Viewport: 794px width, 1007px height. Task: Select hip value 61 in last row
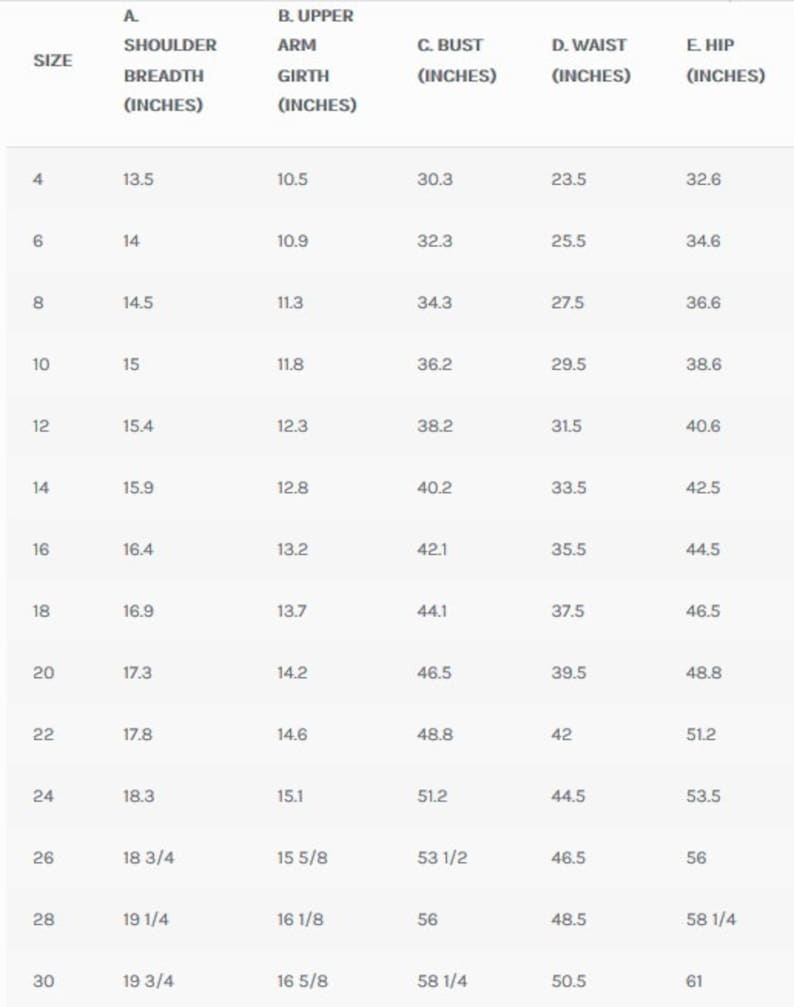point(694,981)
